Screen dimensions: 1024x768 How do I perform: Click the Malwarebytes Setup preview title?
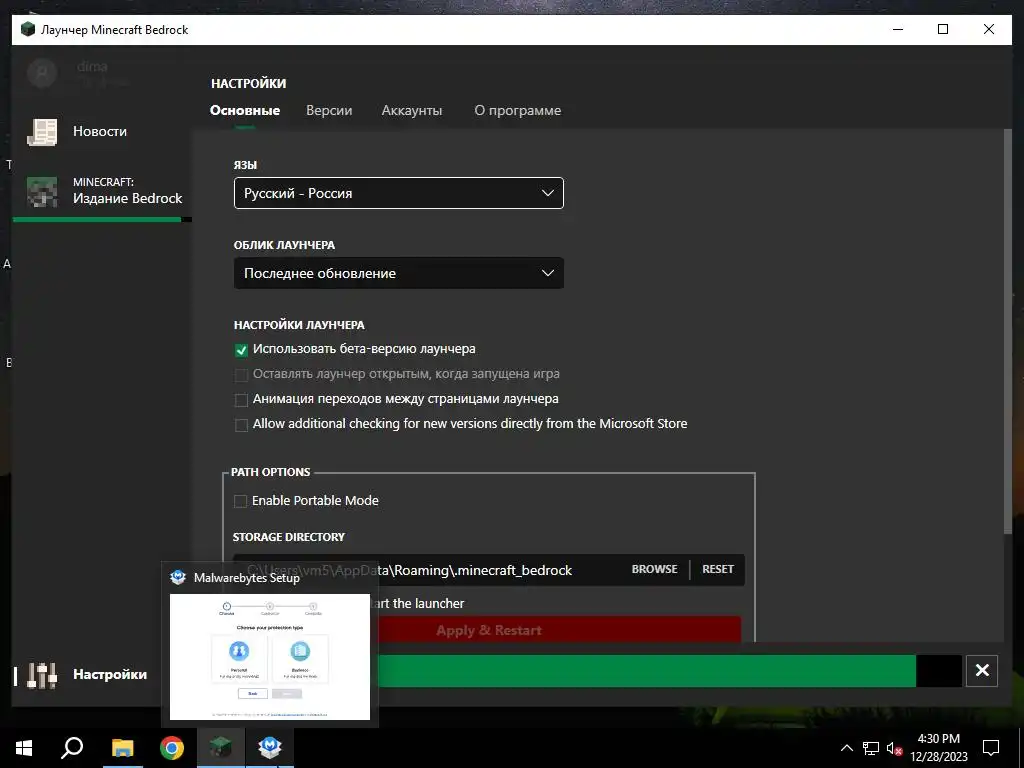coord(247,577)
